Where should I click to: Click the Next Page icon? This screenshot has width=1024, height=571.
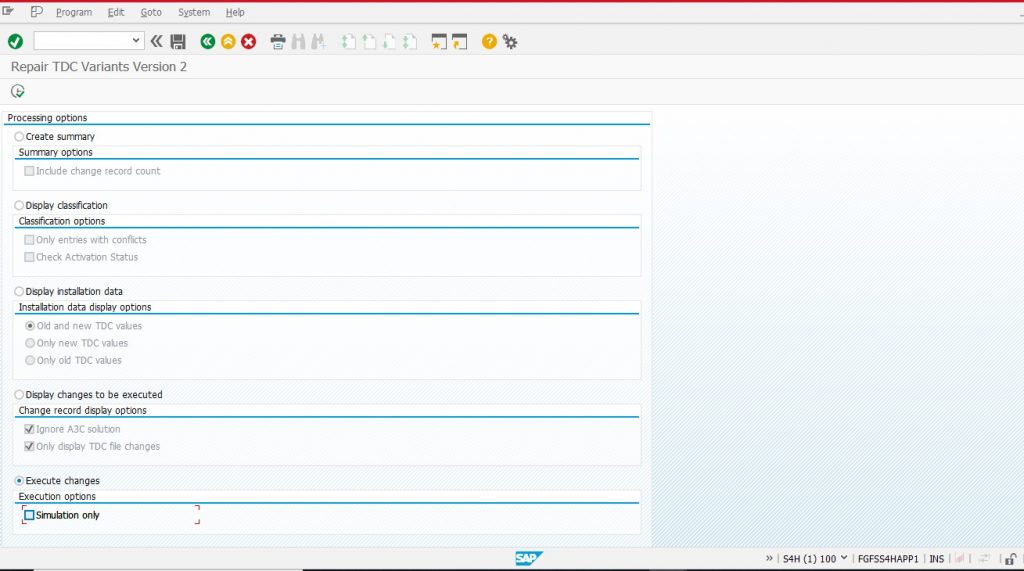389,42
